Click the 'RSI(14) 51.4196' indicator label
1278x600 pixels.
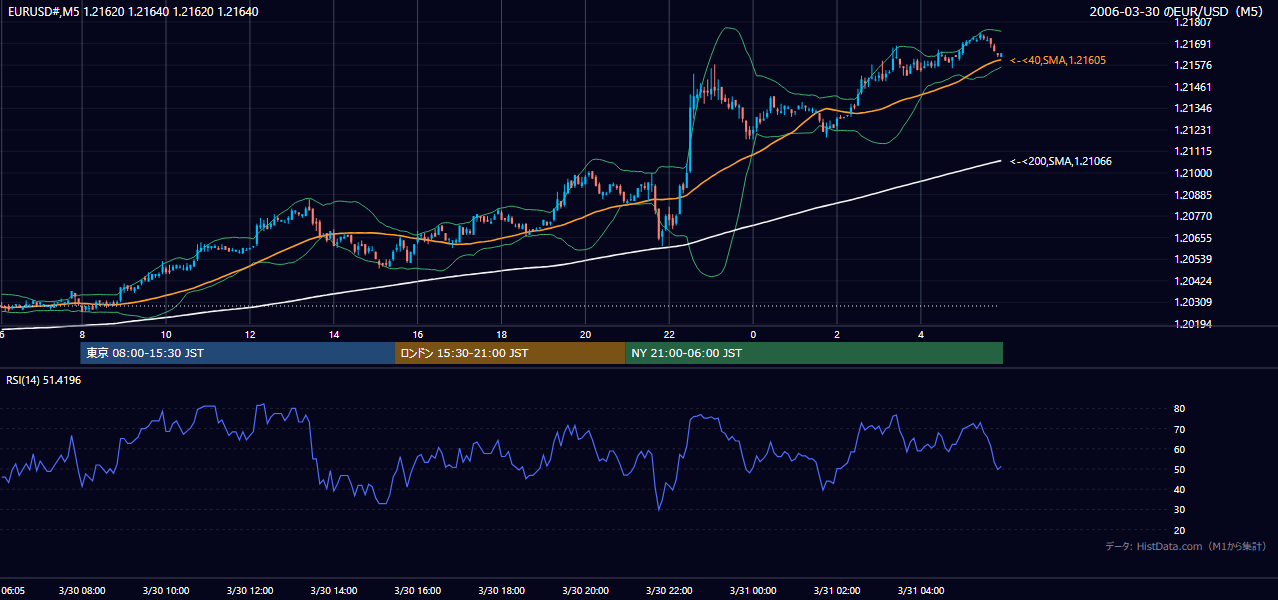pos(44,380)
